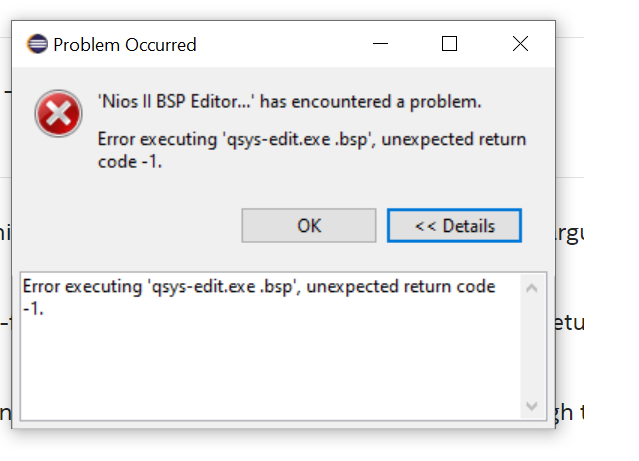639x461 pixels.
Task: Maximize the Problem Occurred dialog
Action: tap(450, 44)
